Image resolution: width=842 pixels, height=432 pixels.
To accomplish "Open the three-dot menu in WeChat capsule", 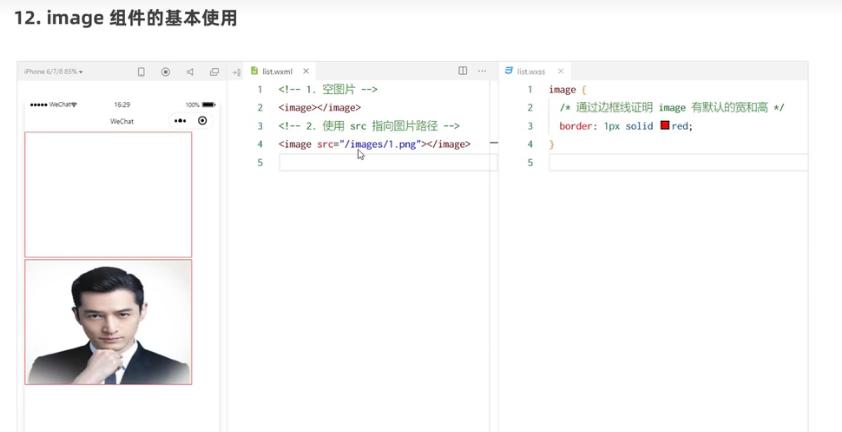I will (x=180, y=121).
